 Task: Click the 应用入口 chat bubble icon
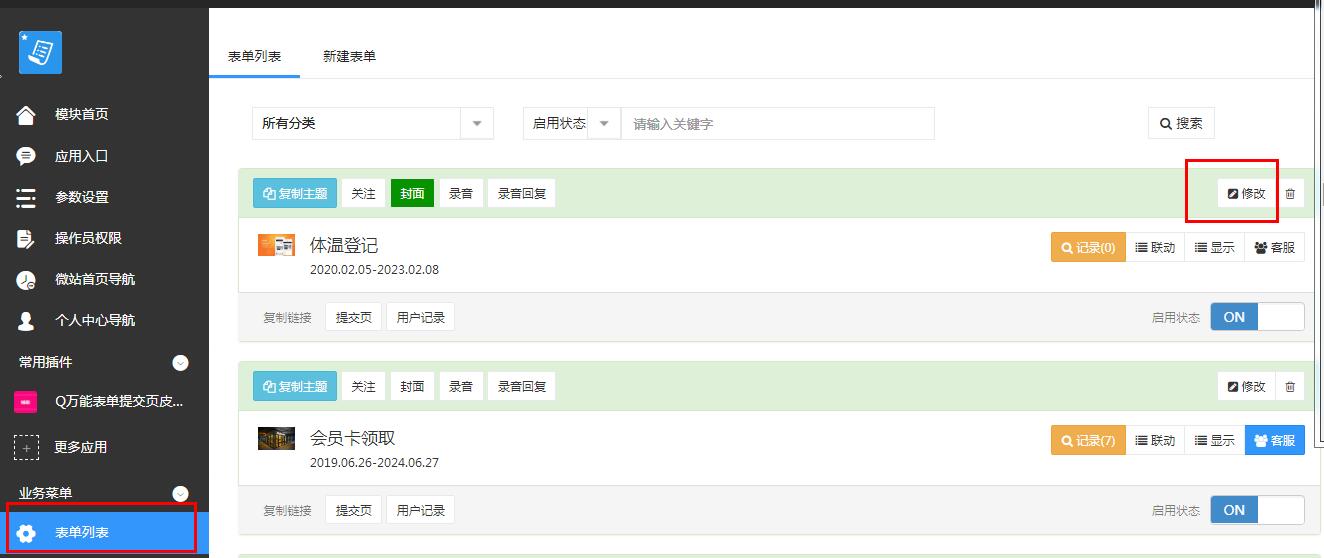pos(26,156)
